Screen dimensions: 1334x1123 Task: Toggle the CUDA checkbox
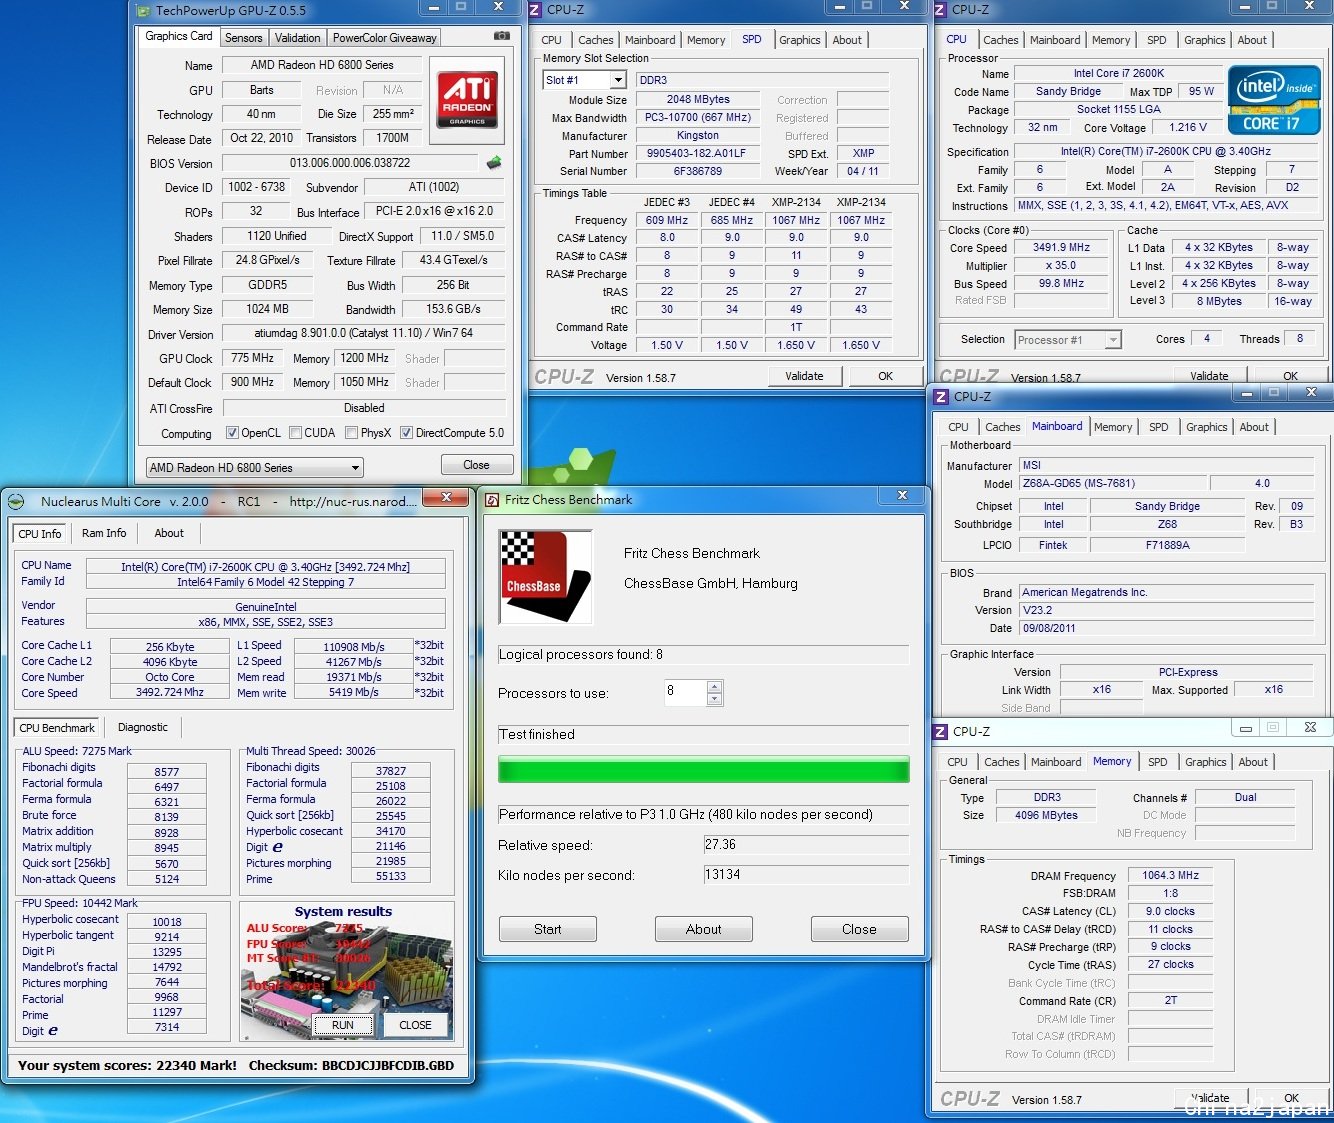[295, 433]
